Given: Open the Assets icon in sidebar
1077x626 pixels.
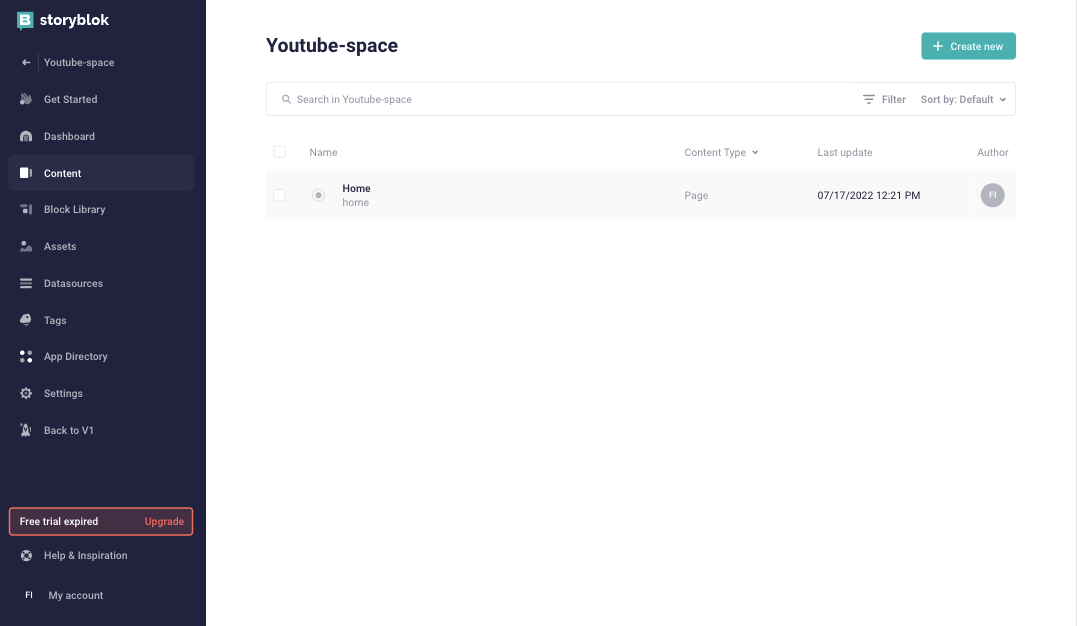Looking at the screenshot, I should (26, 246).
